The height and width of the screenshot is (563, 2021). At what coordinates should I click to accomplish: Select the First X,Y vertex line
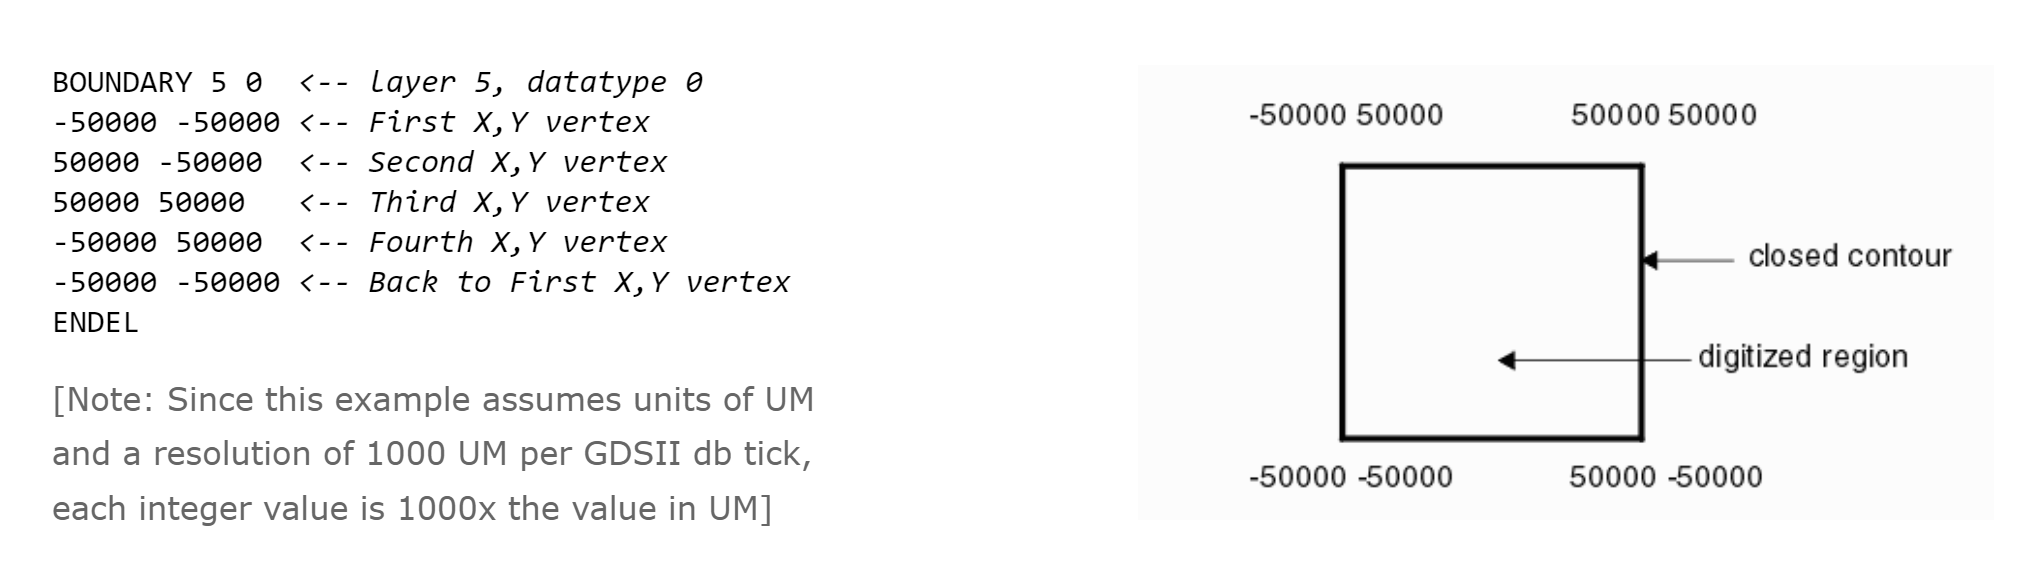point(351,122)
